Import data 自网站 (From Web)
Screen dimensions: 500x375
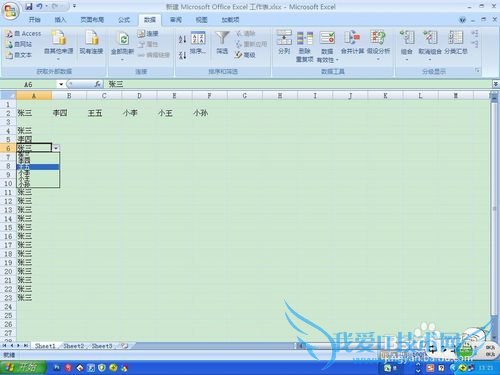(19, 44)
